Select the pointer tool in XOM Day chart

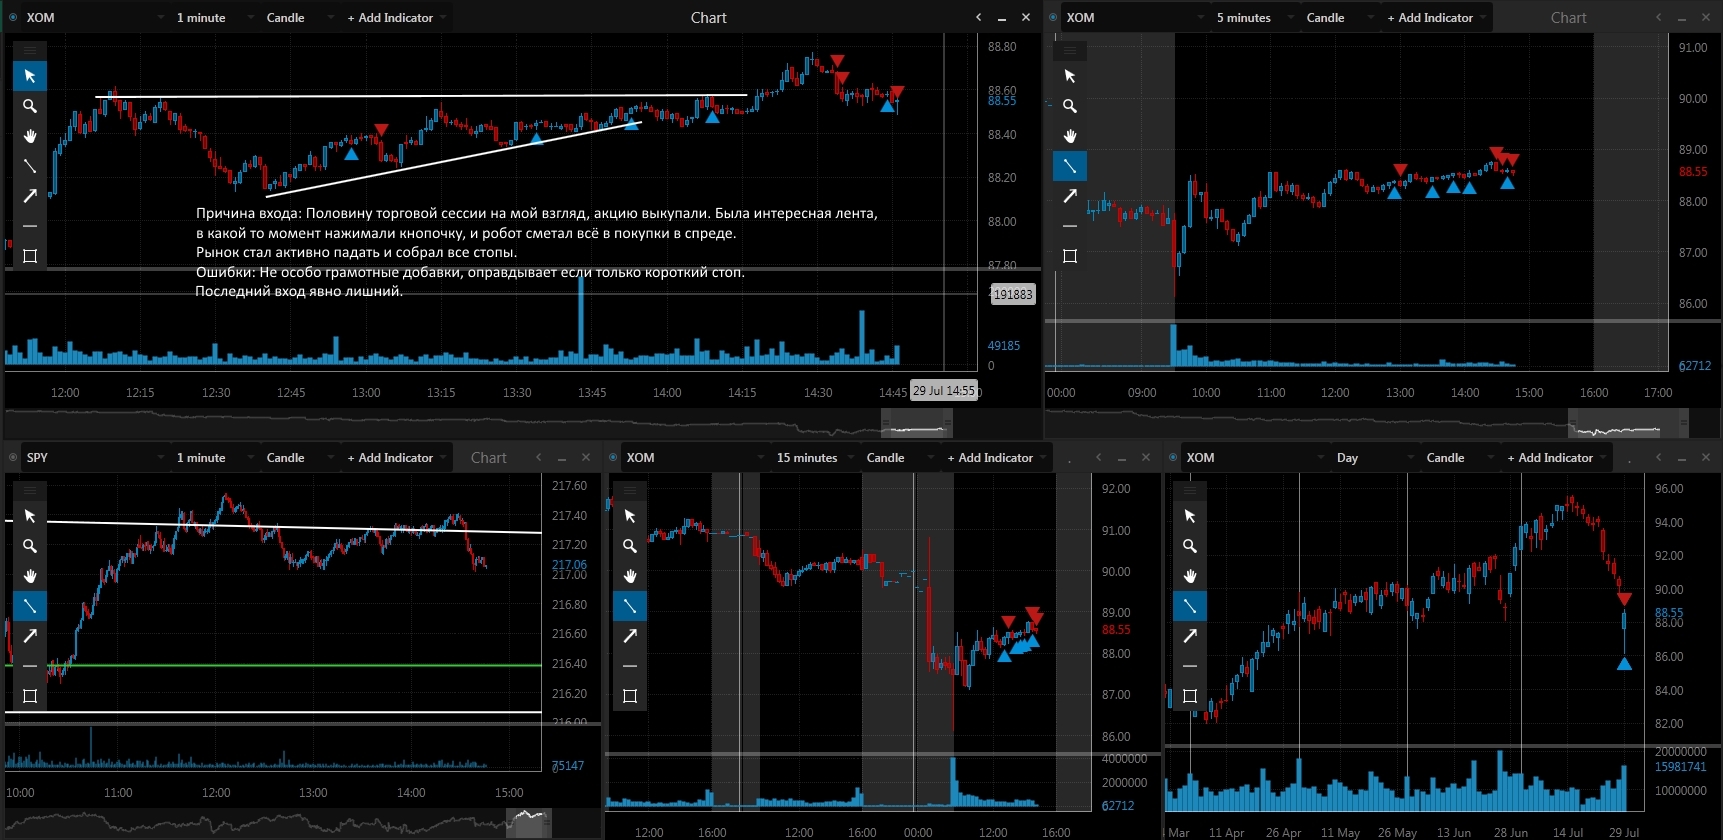(1190, 516)
